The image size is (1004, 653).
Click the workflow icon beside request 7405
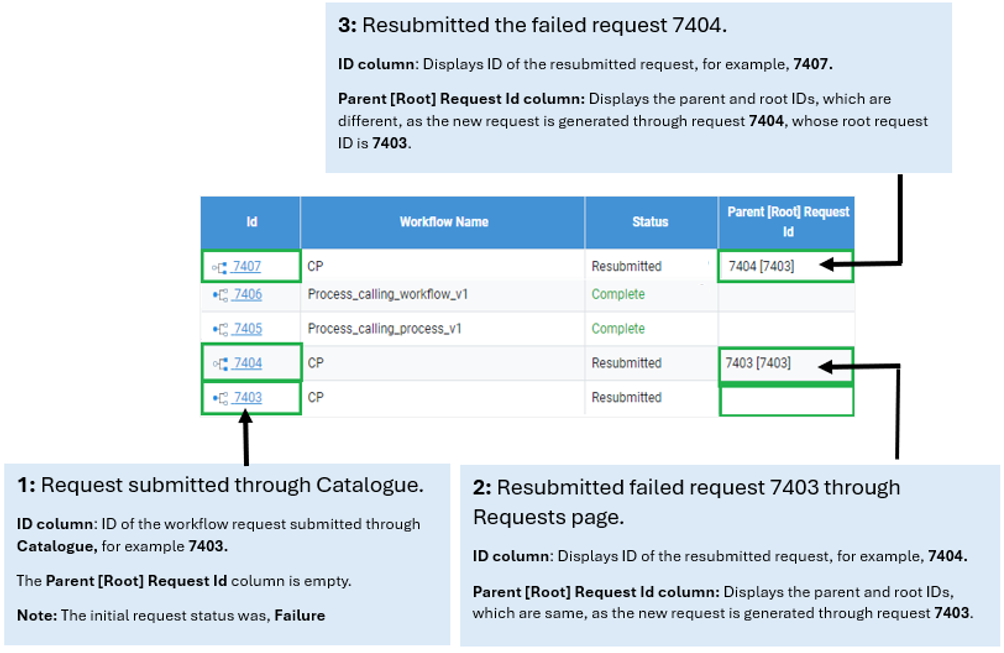(x=221, y=329)
